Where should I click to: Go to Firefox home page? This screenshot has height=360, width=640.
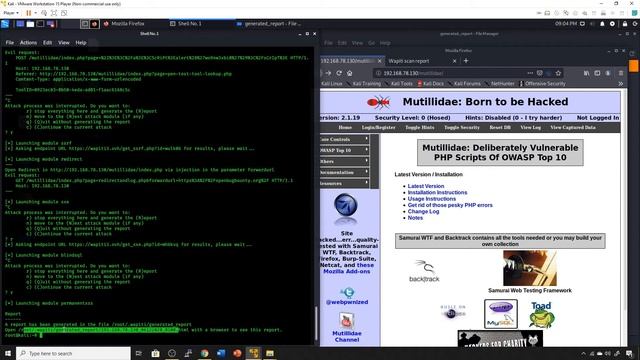tap(349, 73)
